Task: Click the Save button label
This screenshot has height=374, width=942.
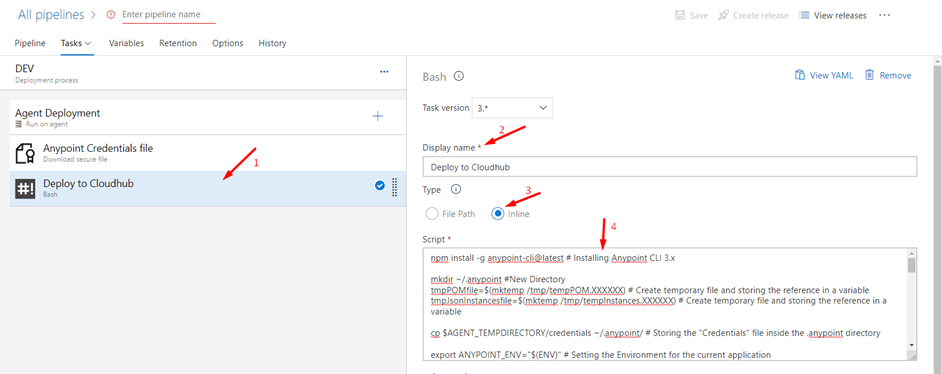Action: [699, 16]
